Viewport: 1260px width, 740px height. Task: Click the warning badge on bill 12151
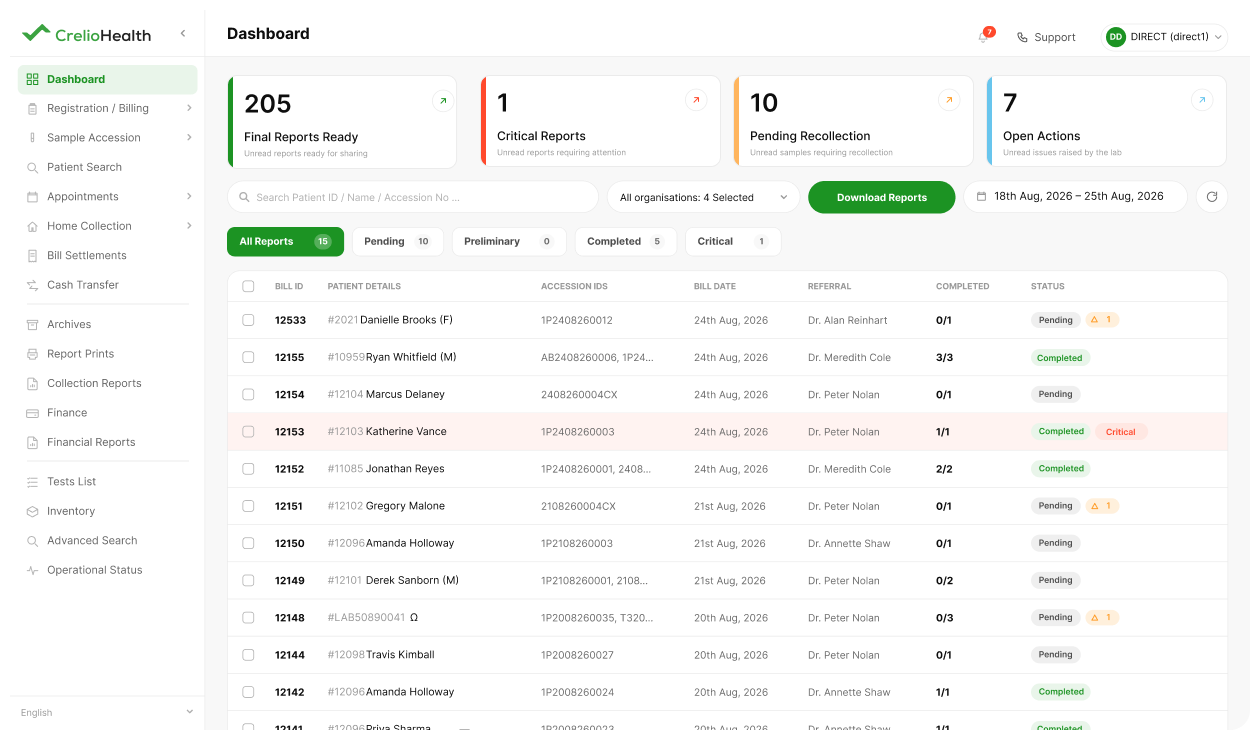(1102, 506)
